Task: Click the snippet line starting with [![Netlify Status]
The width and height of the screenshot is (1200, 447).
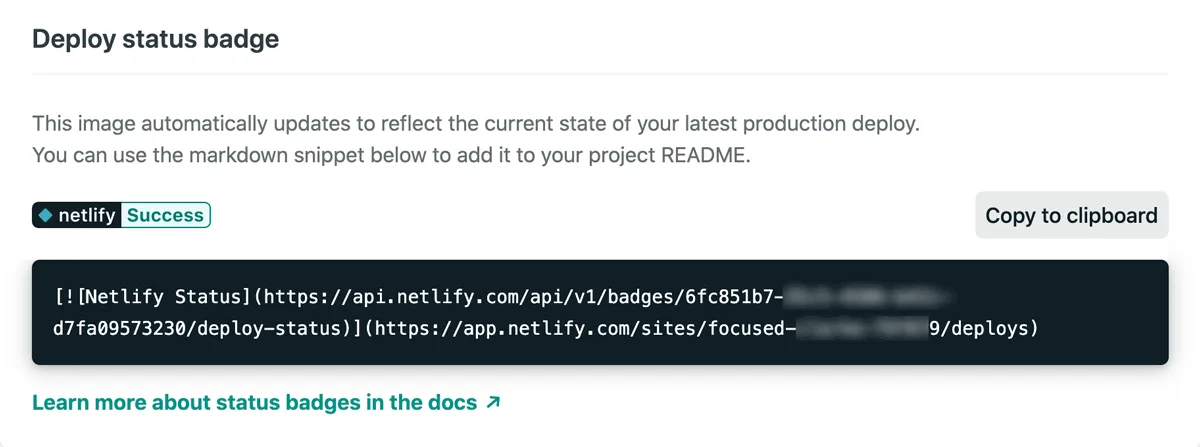Action: coord(503,297)
